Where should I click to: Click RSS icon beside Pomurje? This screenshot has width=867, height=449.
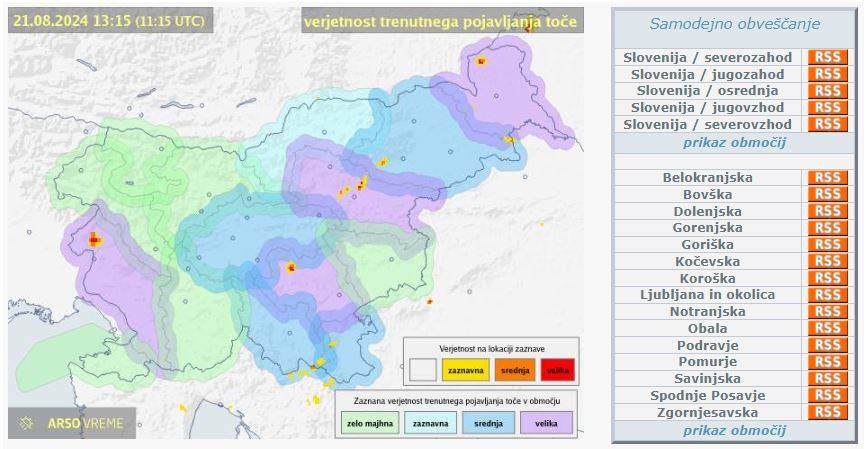pyautogui.click(x=827, y=362)
